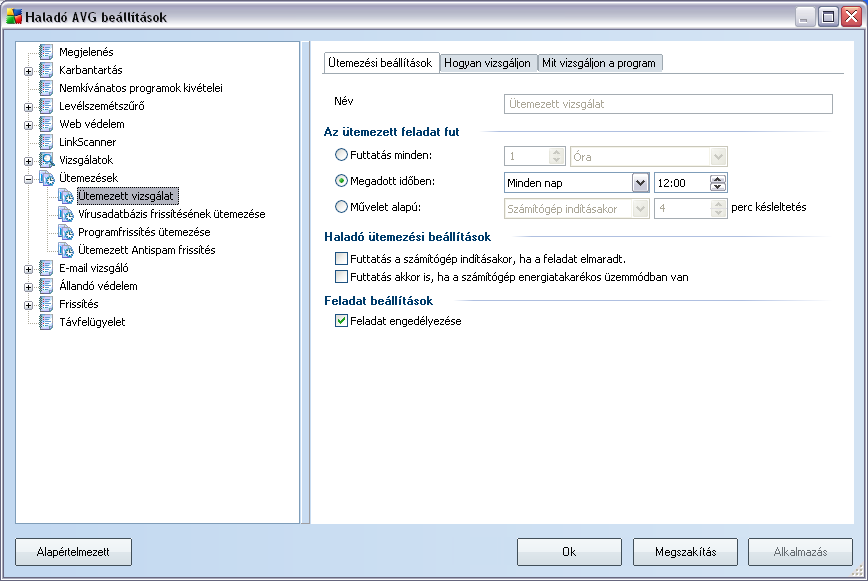Expand the Karbantartás tree node
This screenshot has width=868, height=581.
point(29,71)
